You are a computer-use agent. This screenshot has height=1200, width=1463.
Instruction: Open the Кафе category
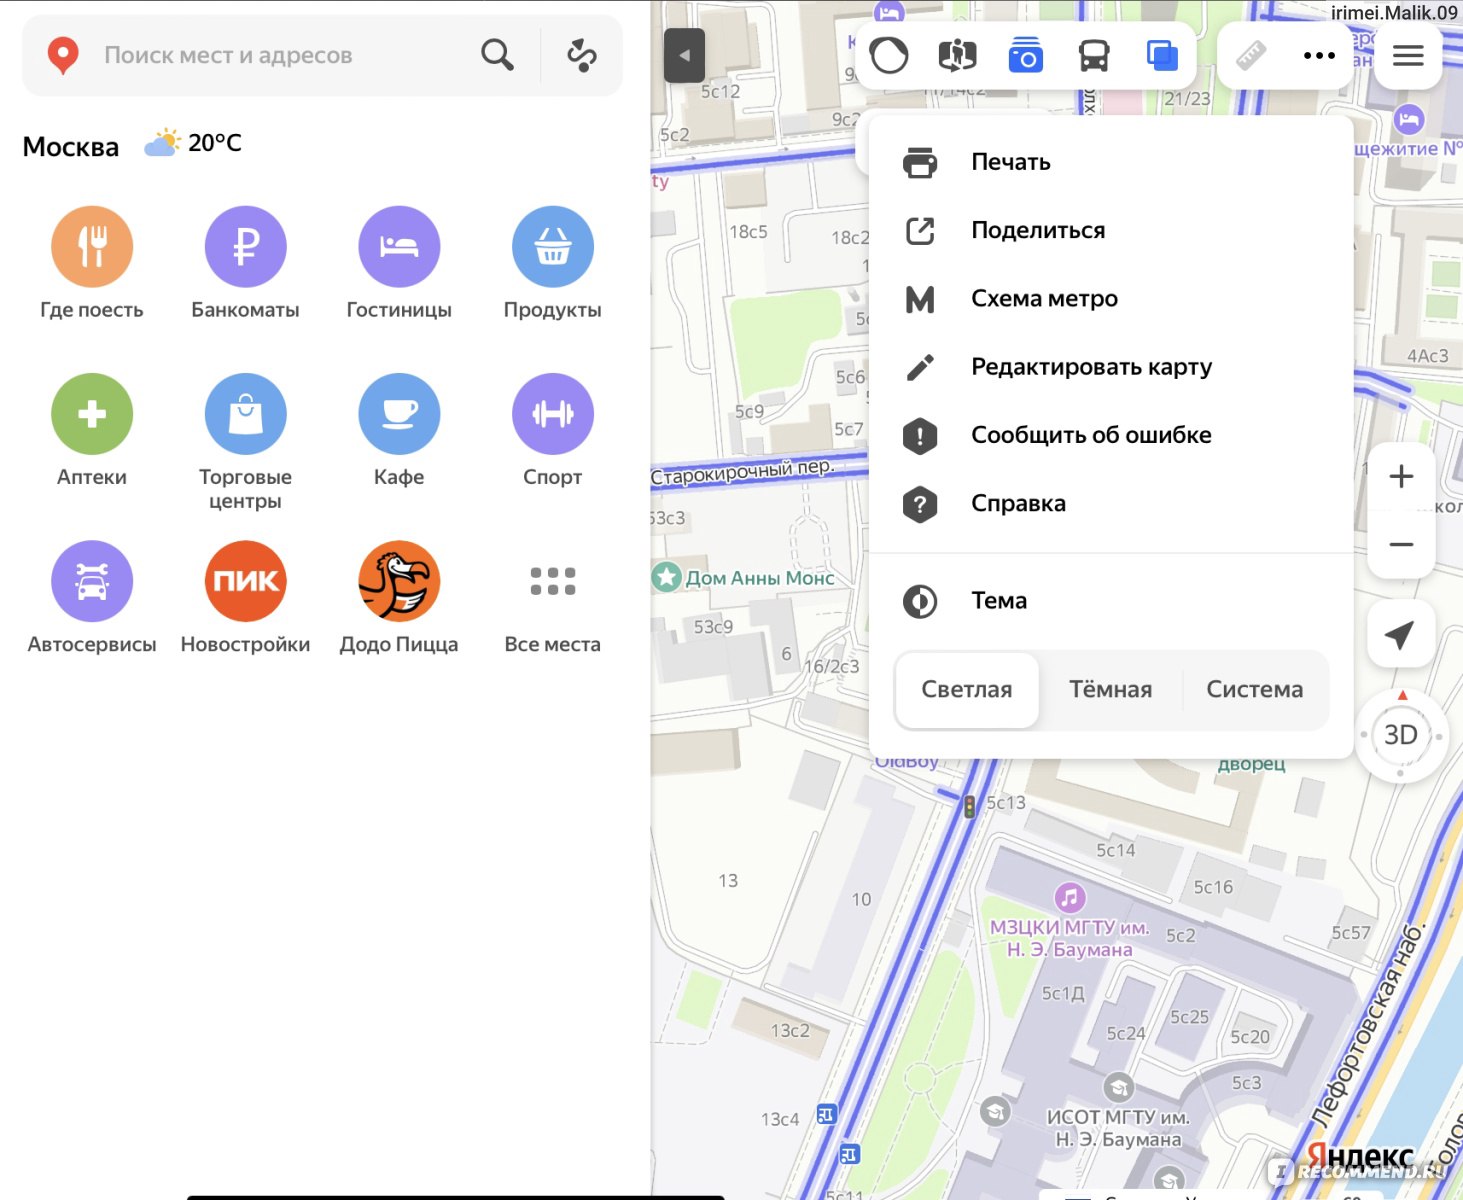399,430
